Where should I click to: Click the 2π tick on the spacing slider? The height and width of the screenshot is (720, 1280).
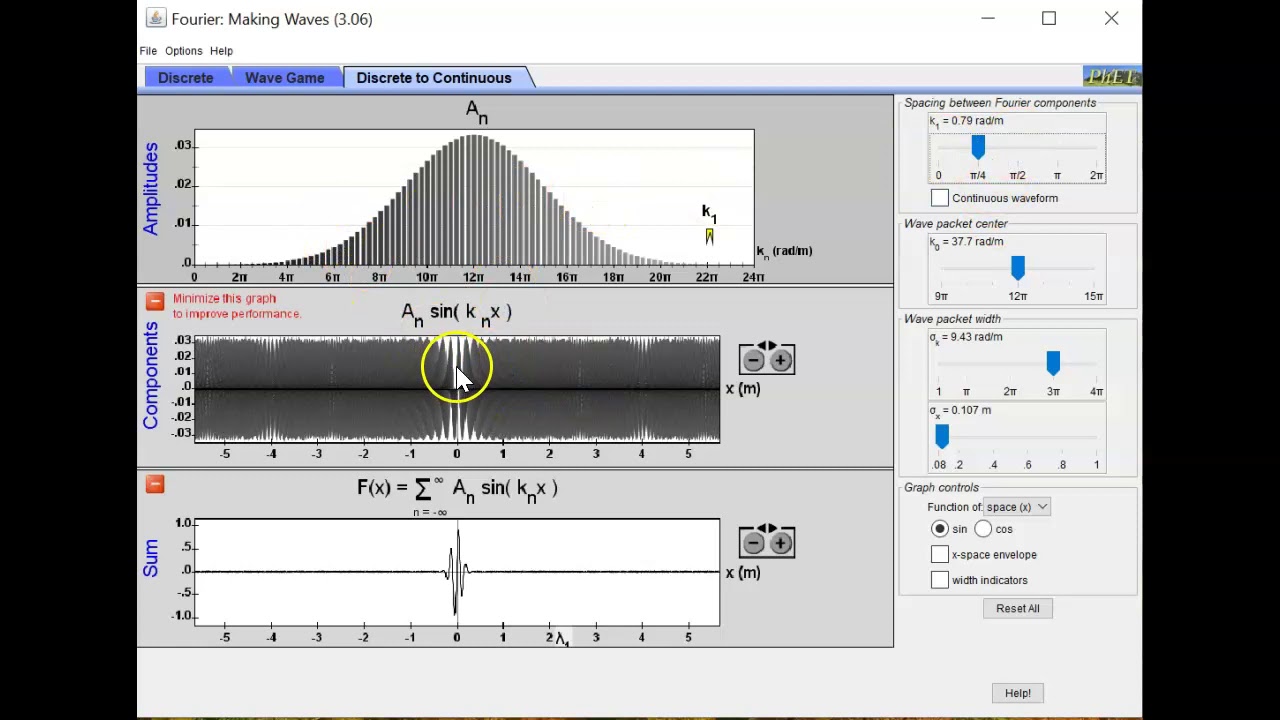coord(1096,175)
